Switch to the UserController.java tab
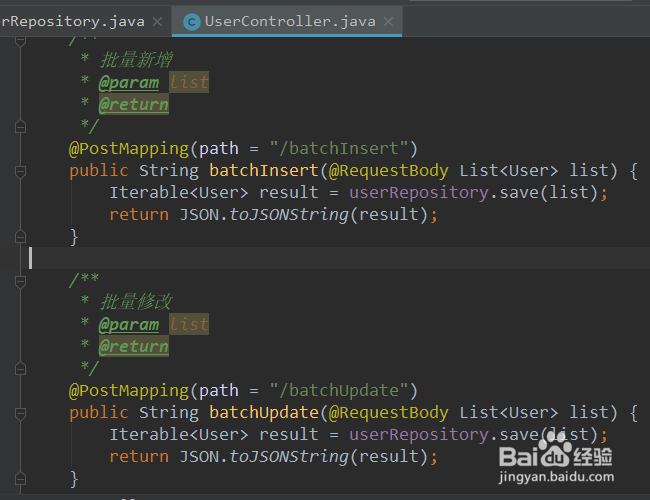The width and height of the screenshot is (650, 500). 287,21
